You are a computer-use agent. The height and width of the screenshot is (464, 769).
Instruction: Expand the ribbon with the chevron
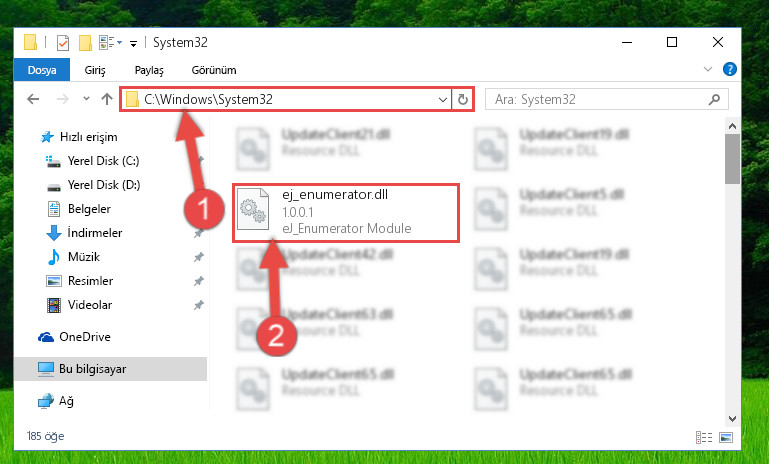708,69
